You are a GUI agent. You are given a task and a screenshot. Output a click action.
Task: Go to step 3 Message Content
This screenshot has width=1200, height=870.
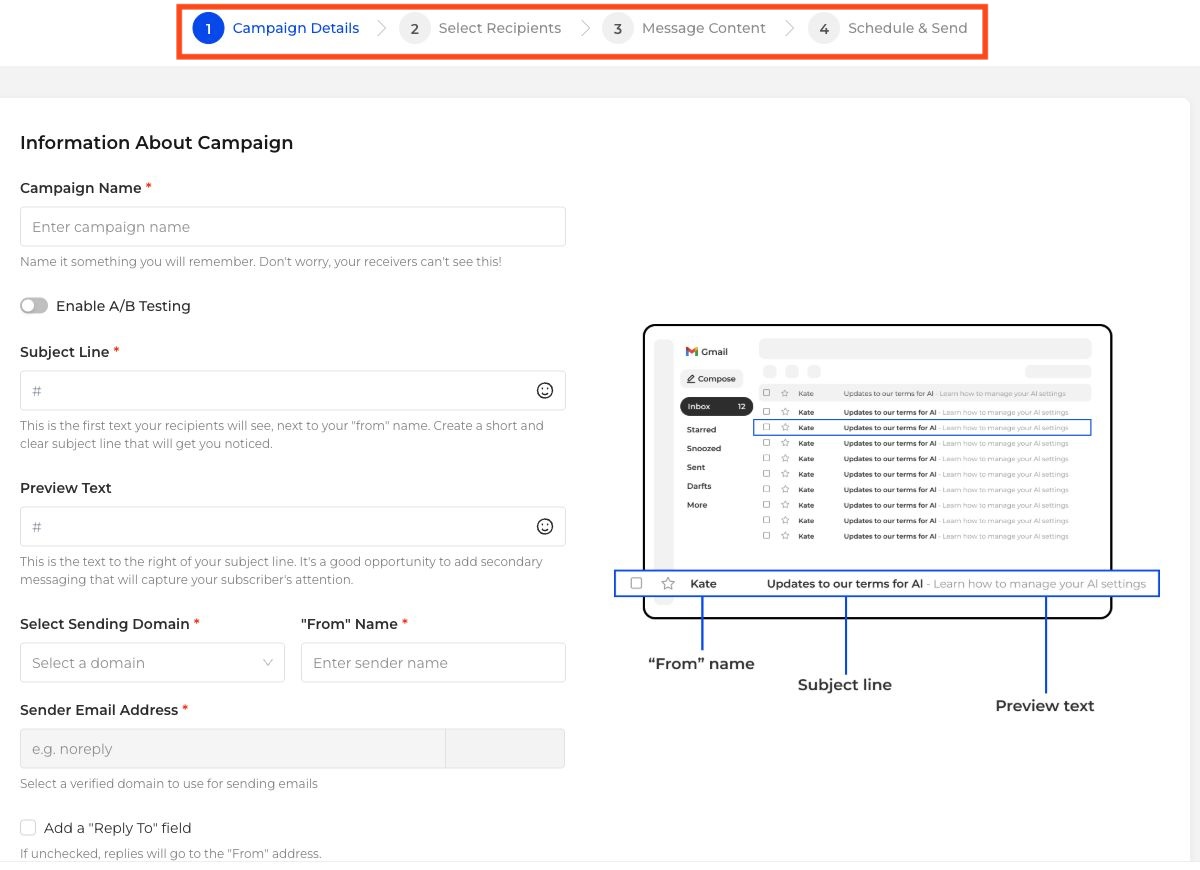click(684, 28)
